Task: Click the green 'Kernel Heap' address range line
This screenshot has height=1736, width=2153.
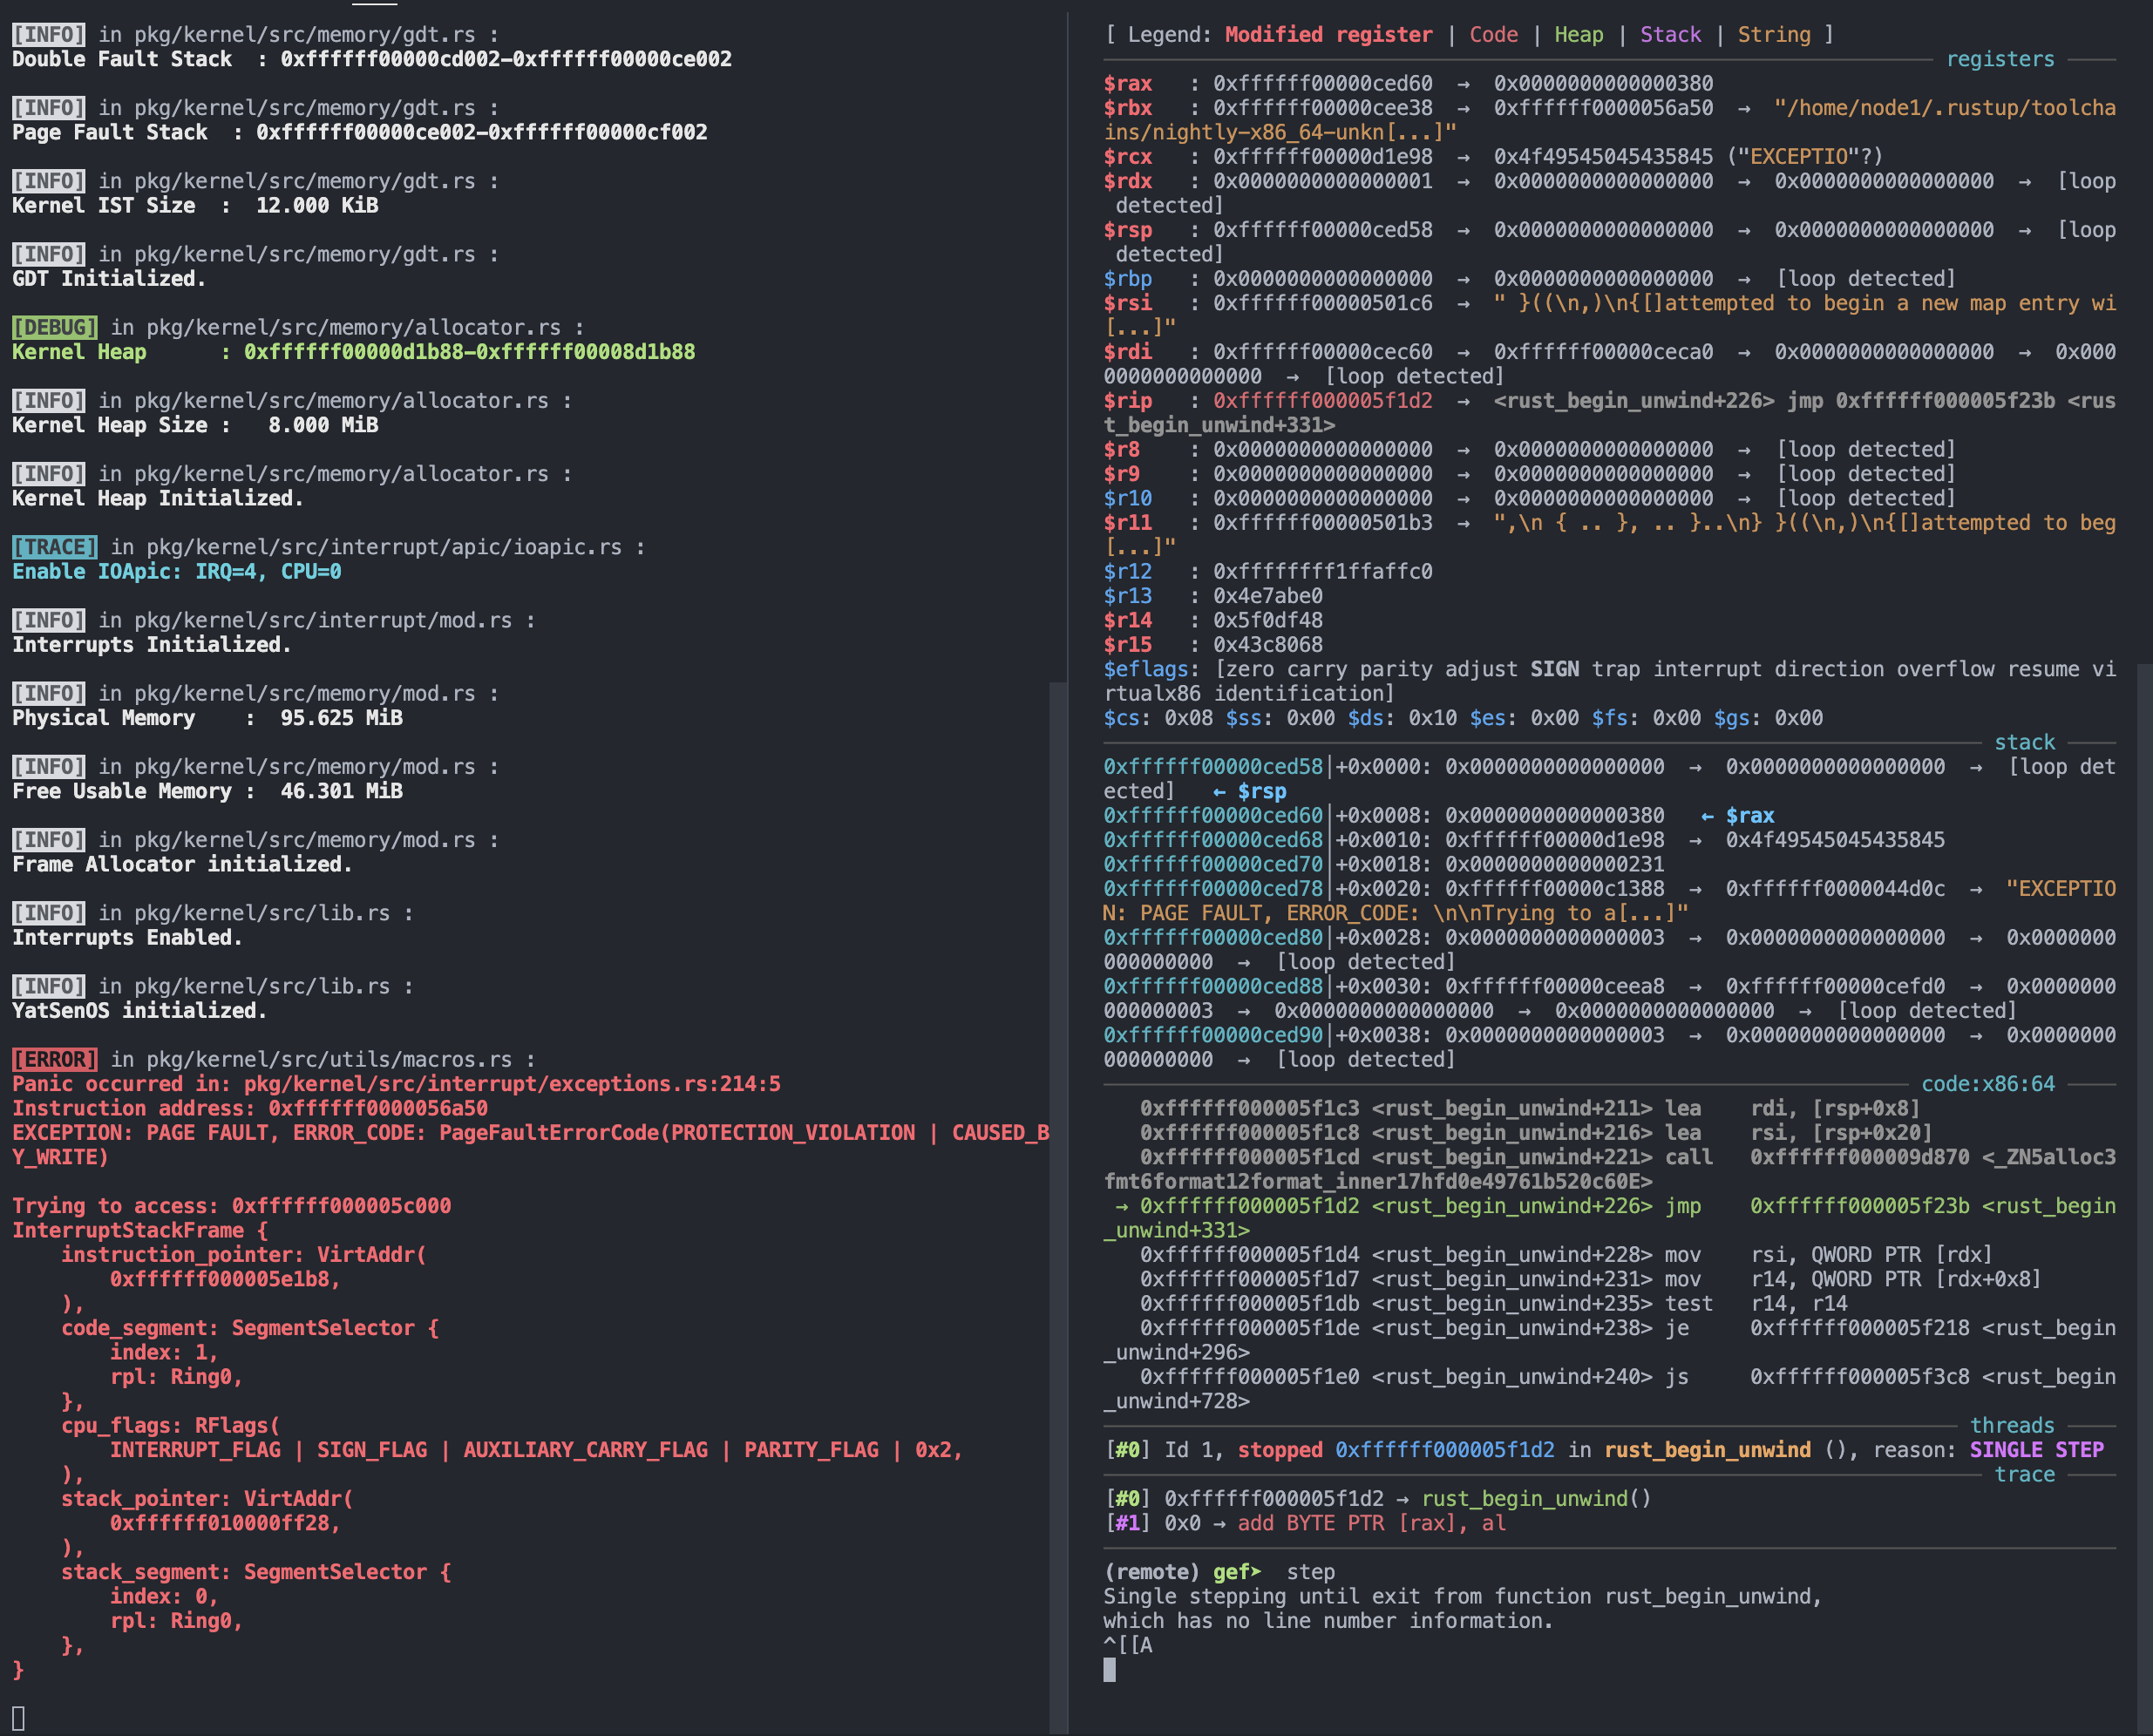Action: click(x=353, y=352)
